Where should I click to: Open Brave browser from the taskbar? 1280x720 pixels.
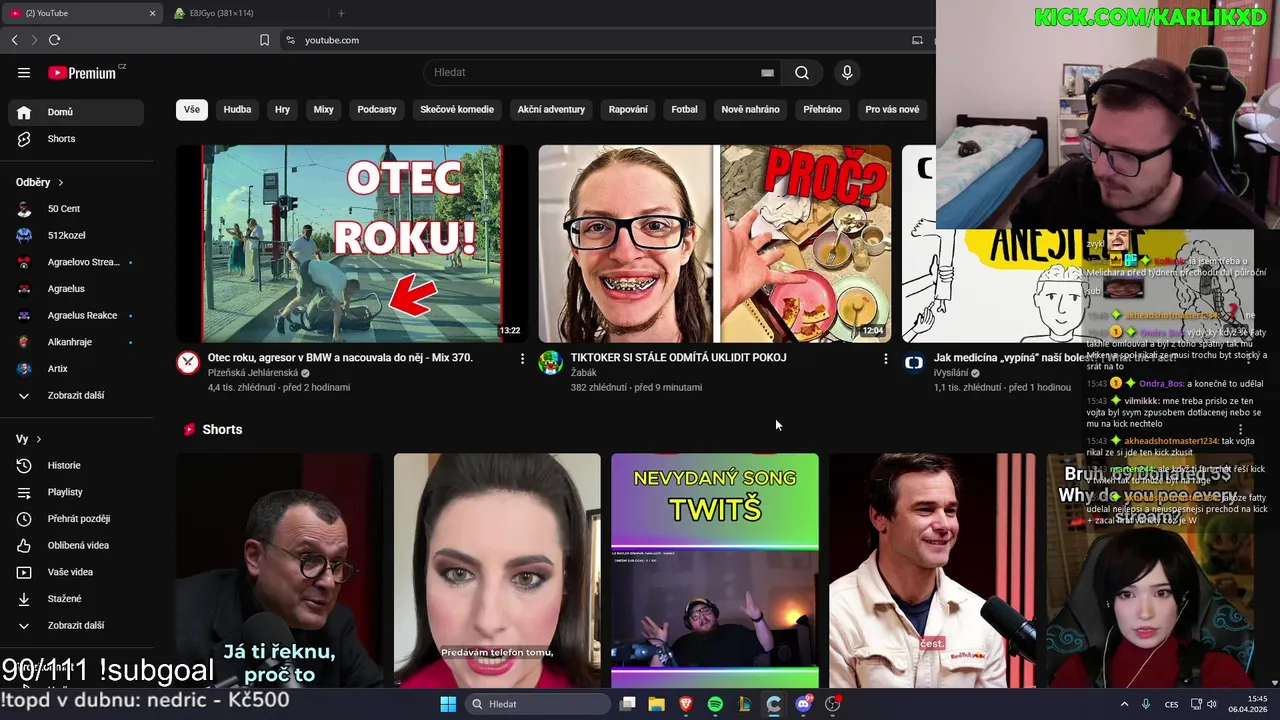click(x=686, y=704)
